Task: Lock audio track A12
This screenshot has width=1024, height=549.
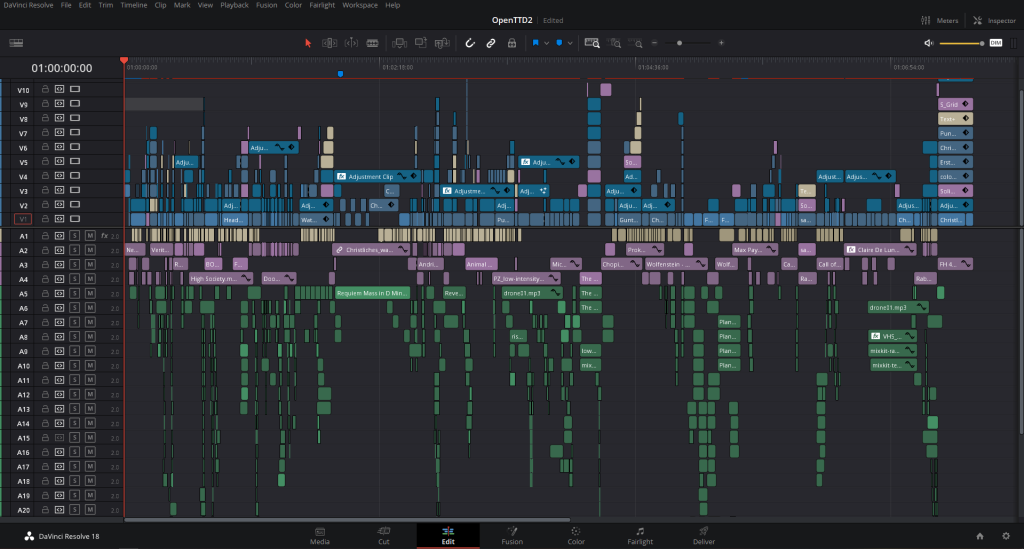Action: point(45,394)
